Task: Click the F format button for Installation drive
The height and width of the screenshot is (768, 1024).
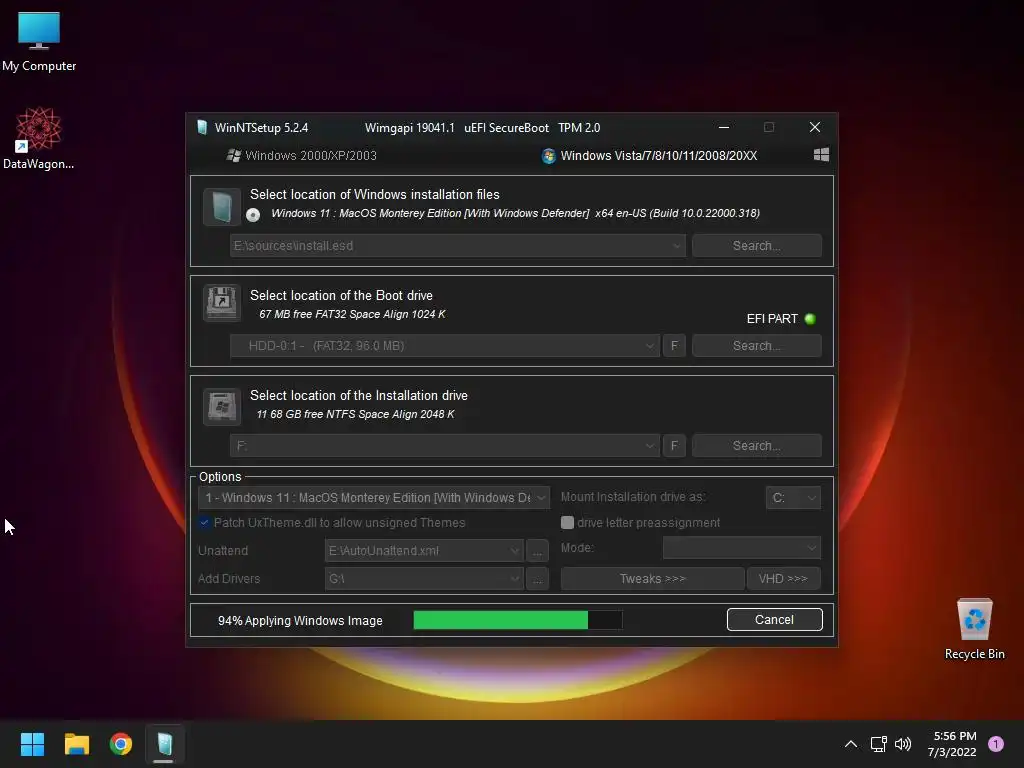Action: pyautogui.click(x=674, y=445)
